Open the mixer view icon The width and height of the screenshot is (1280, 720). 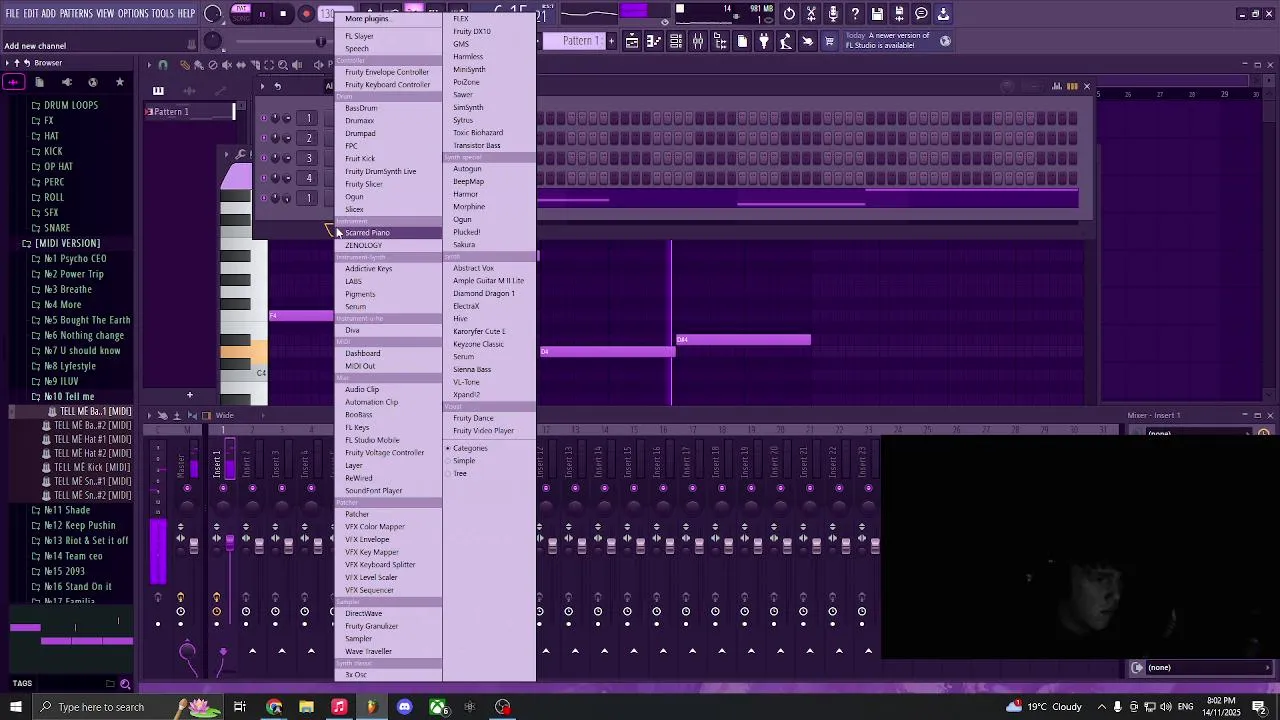698,41
